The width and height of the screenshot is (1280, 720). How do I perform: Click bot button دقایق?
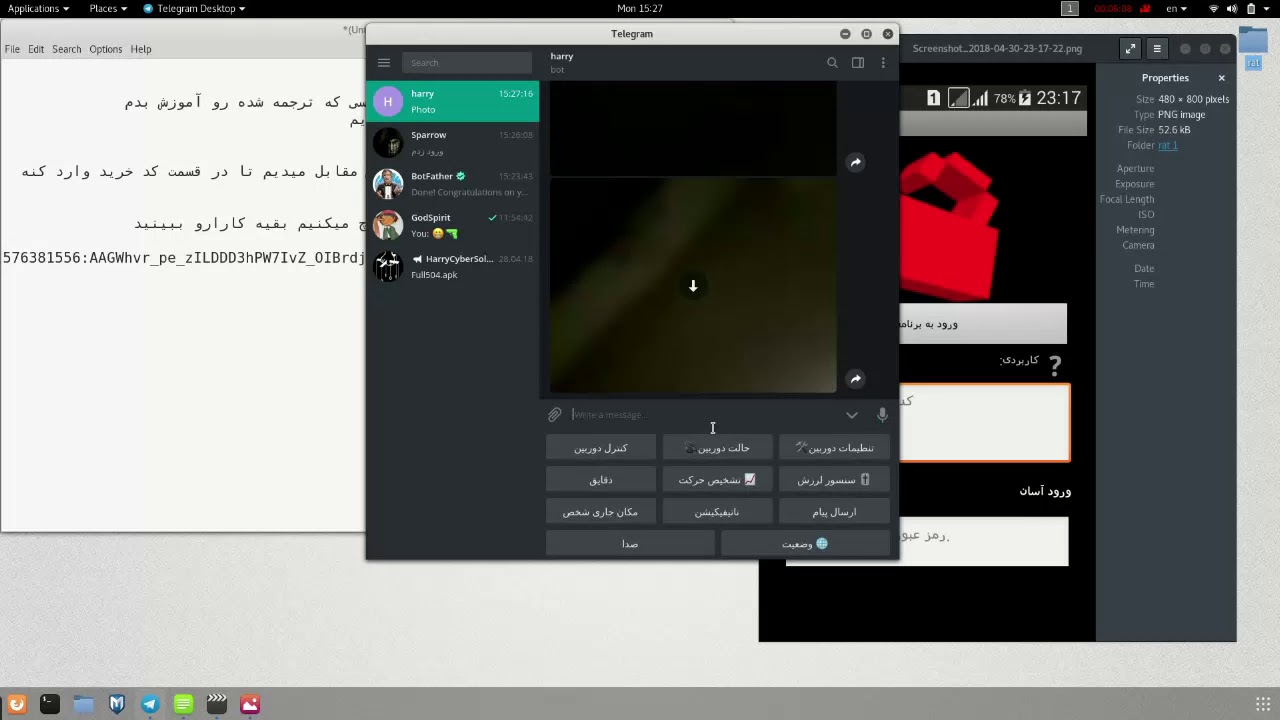(601, 480)
